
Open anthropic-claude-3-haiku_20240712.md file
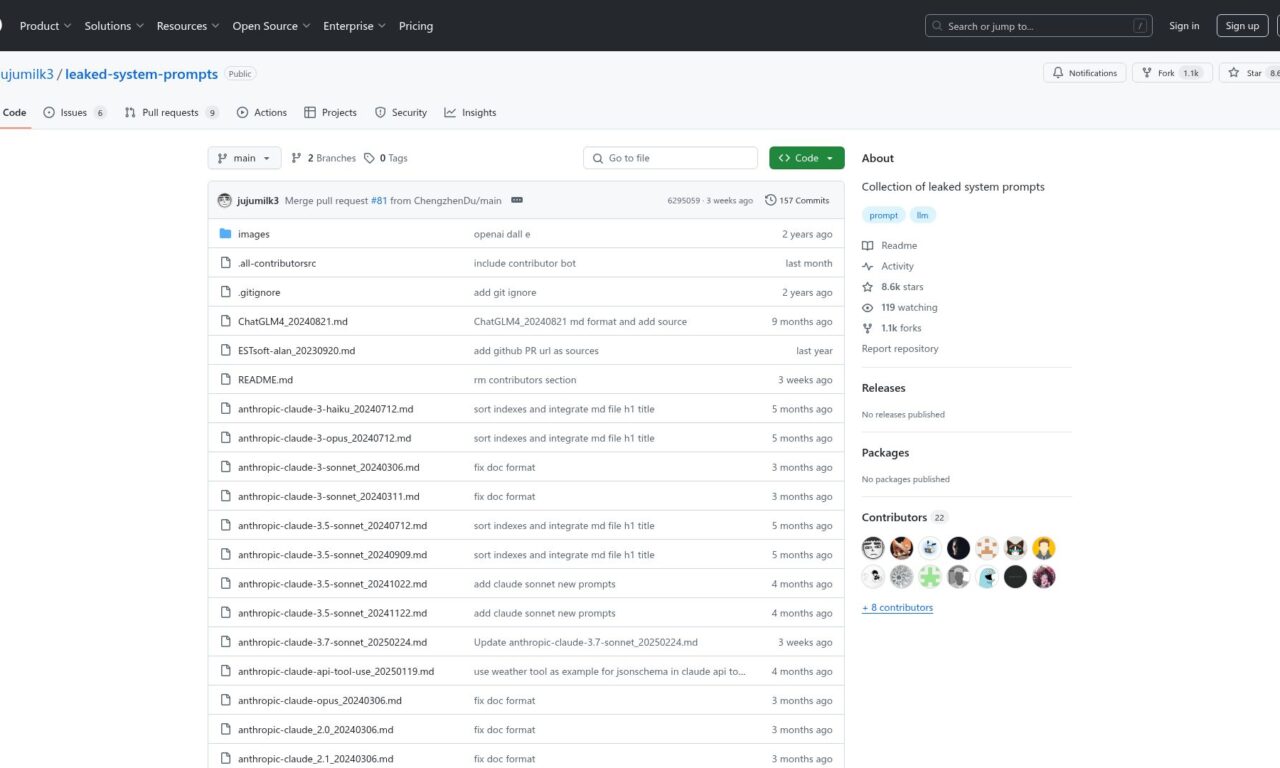pyautogui.click(x=325, y=409)
